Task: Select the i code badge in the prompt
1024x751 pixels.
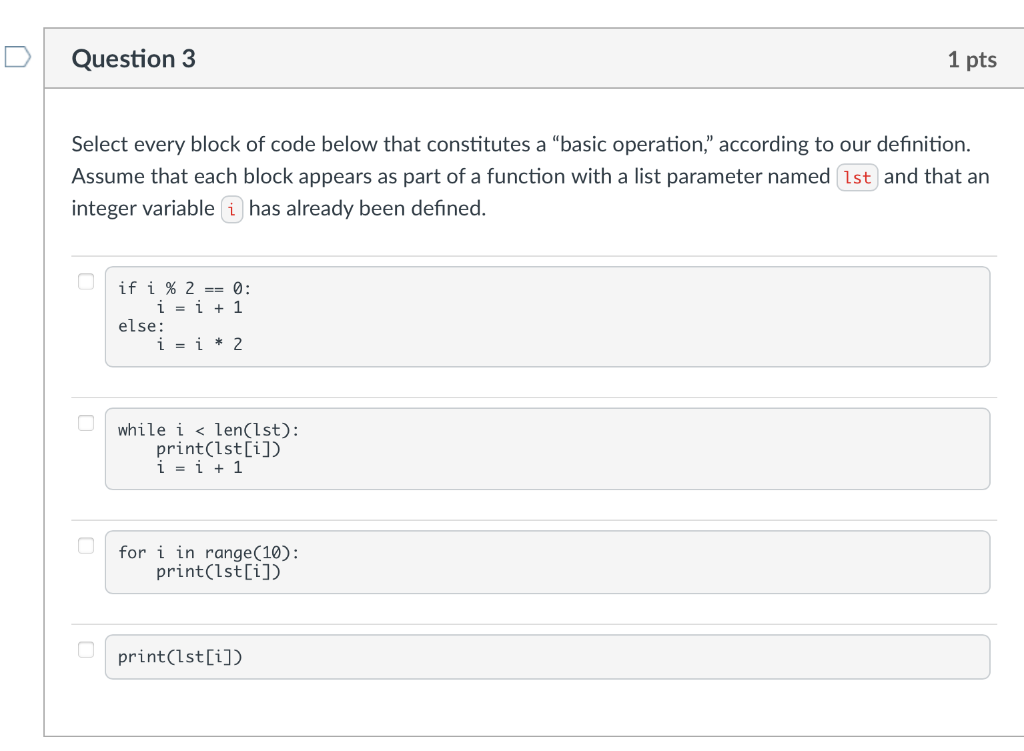Action: pos(231,209)
